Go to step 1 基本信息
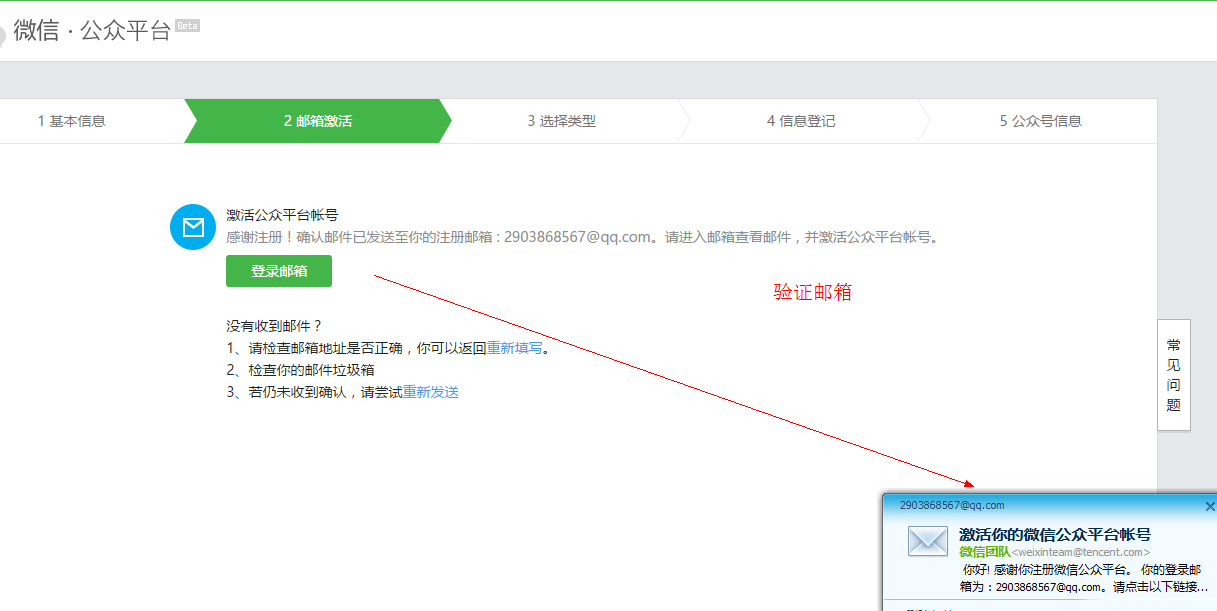The height and width of the screenshot is (611, 1217). pos(72,121)
